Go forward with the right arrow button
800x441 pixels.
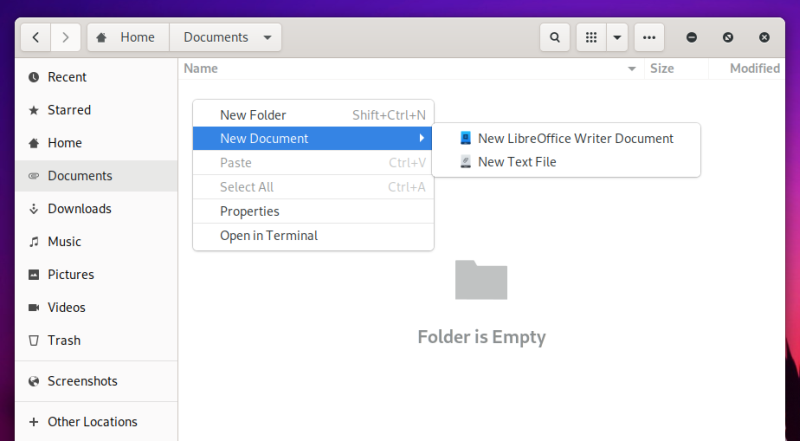coord(65,37)
